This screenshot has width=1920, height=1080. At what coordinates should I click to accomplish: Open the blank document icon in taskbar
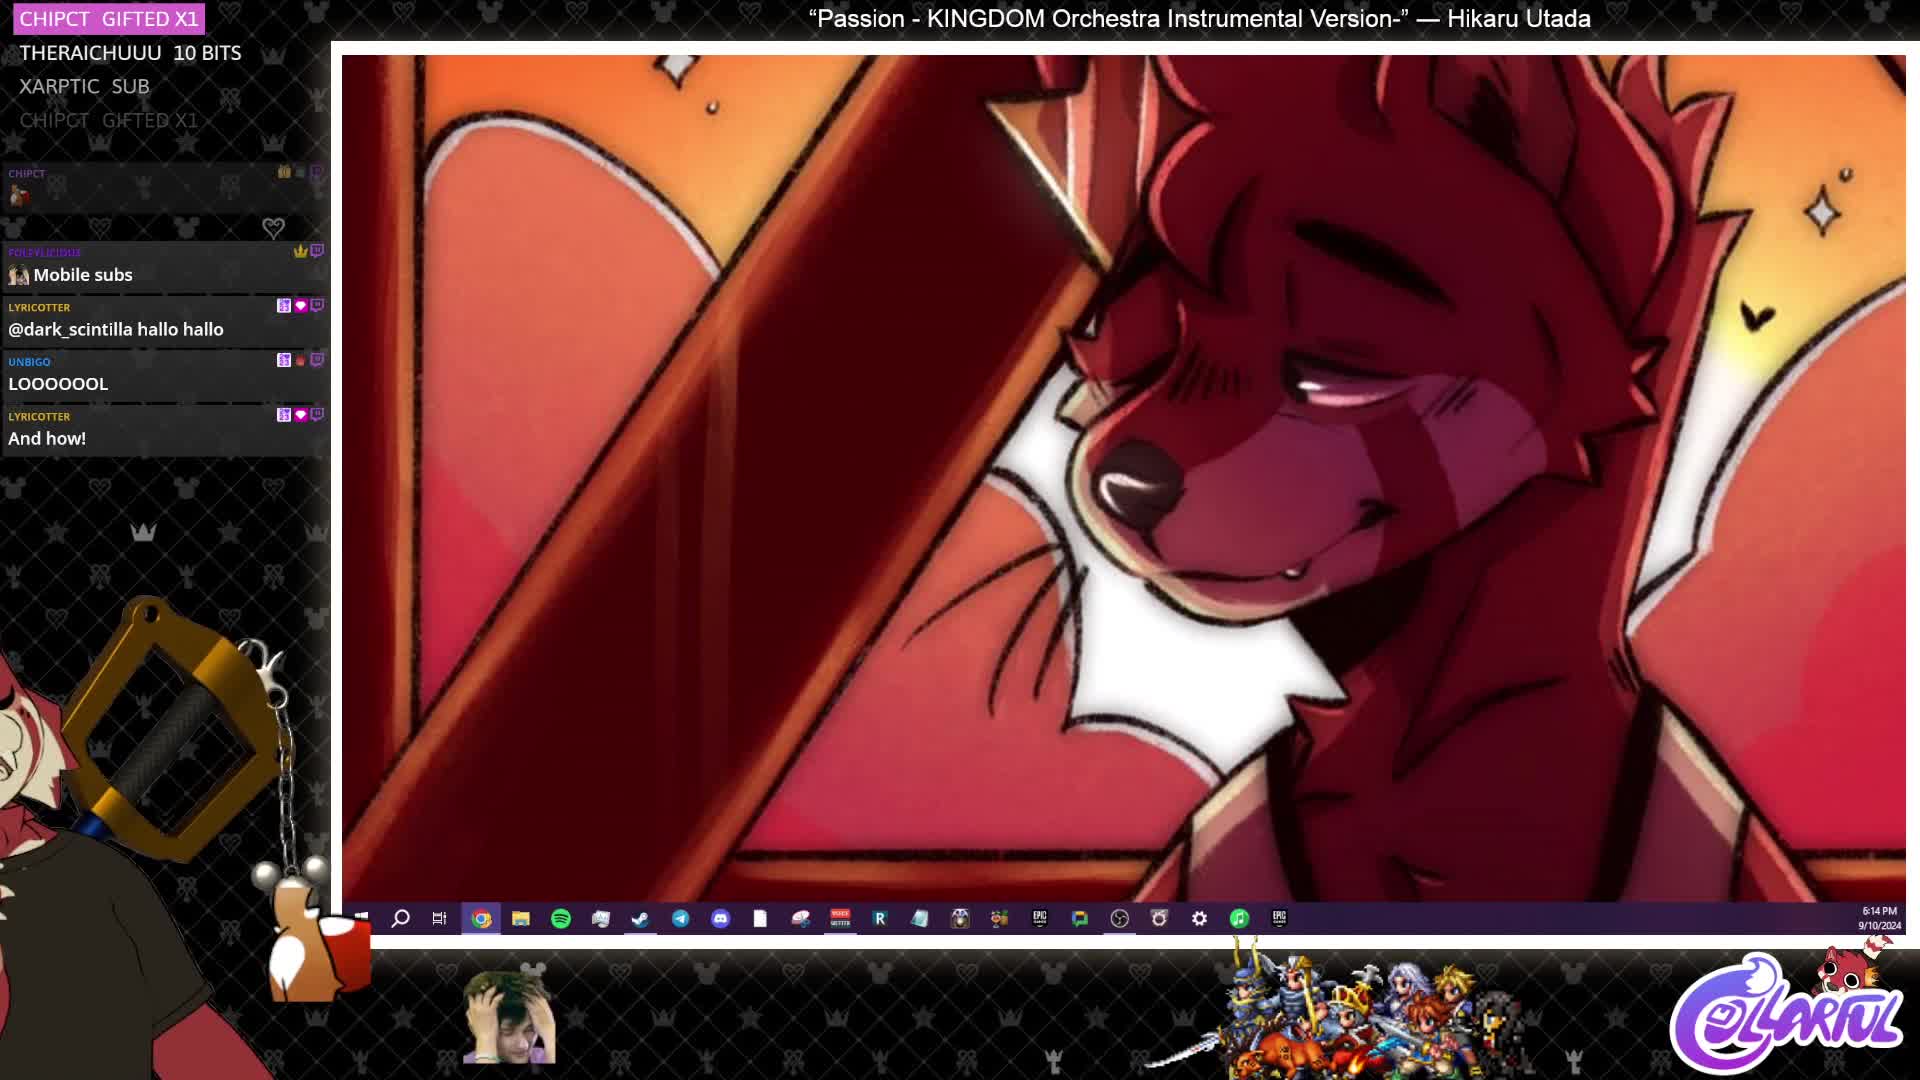pos(760,918)
